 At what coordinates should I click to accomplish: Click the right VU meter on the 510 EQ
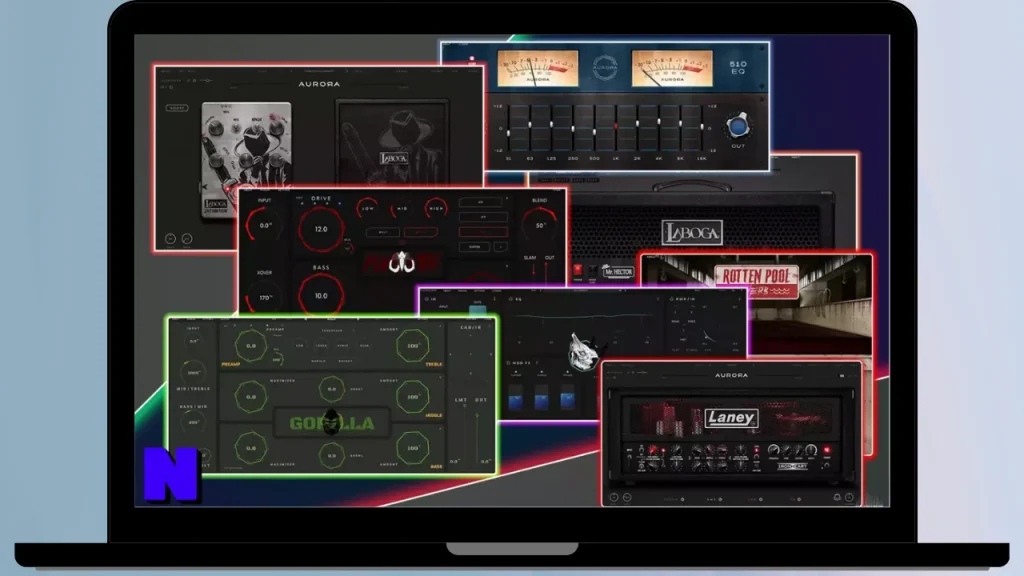[x=672, y=68]
